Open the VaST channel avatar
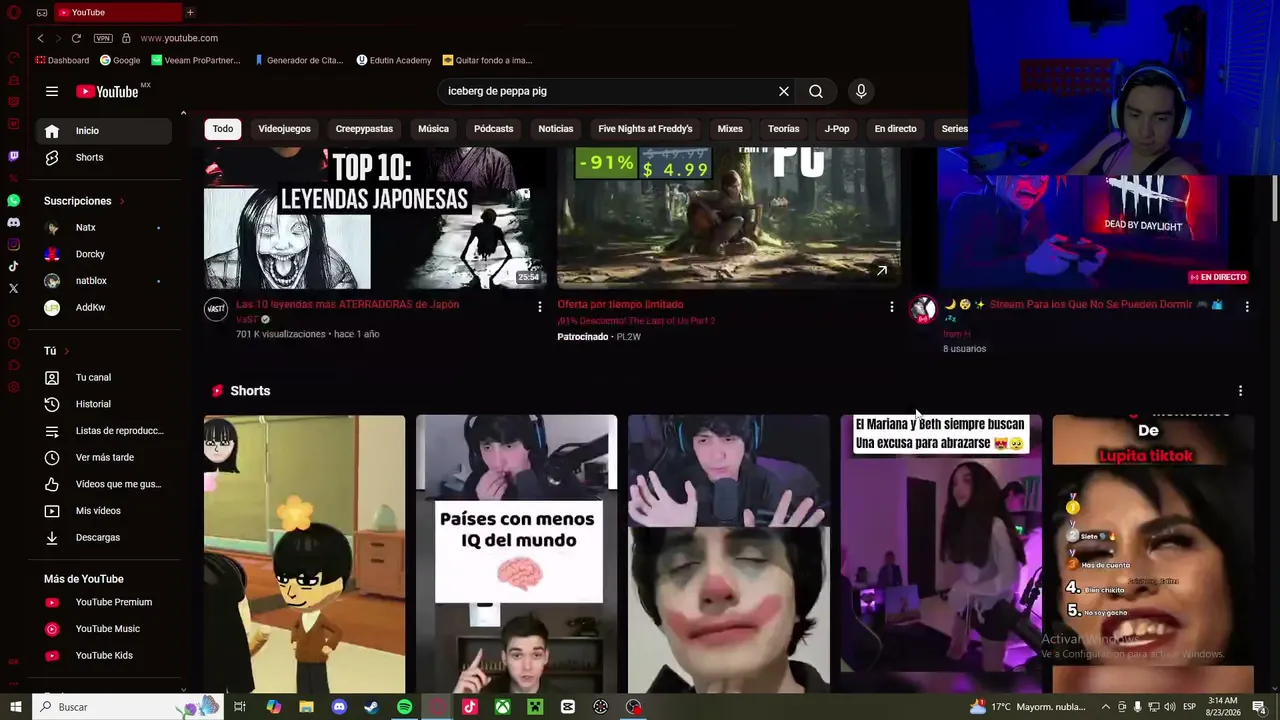The image size is (1280, 720). click(x=216, y=309)
